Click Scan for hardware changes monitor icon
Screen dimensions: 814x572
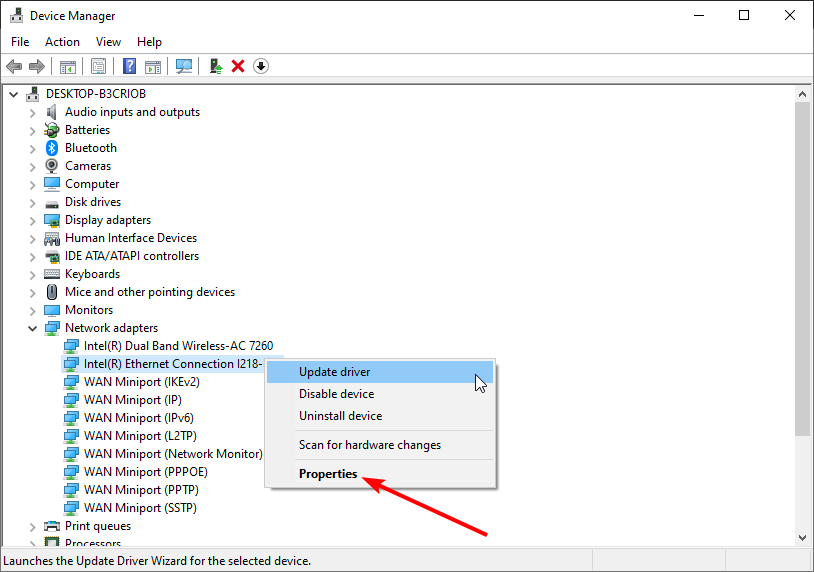coord(184,66)
